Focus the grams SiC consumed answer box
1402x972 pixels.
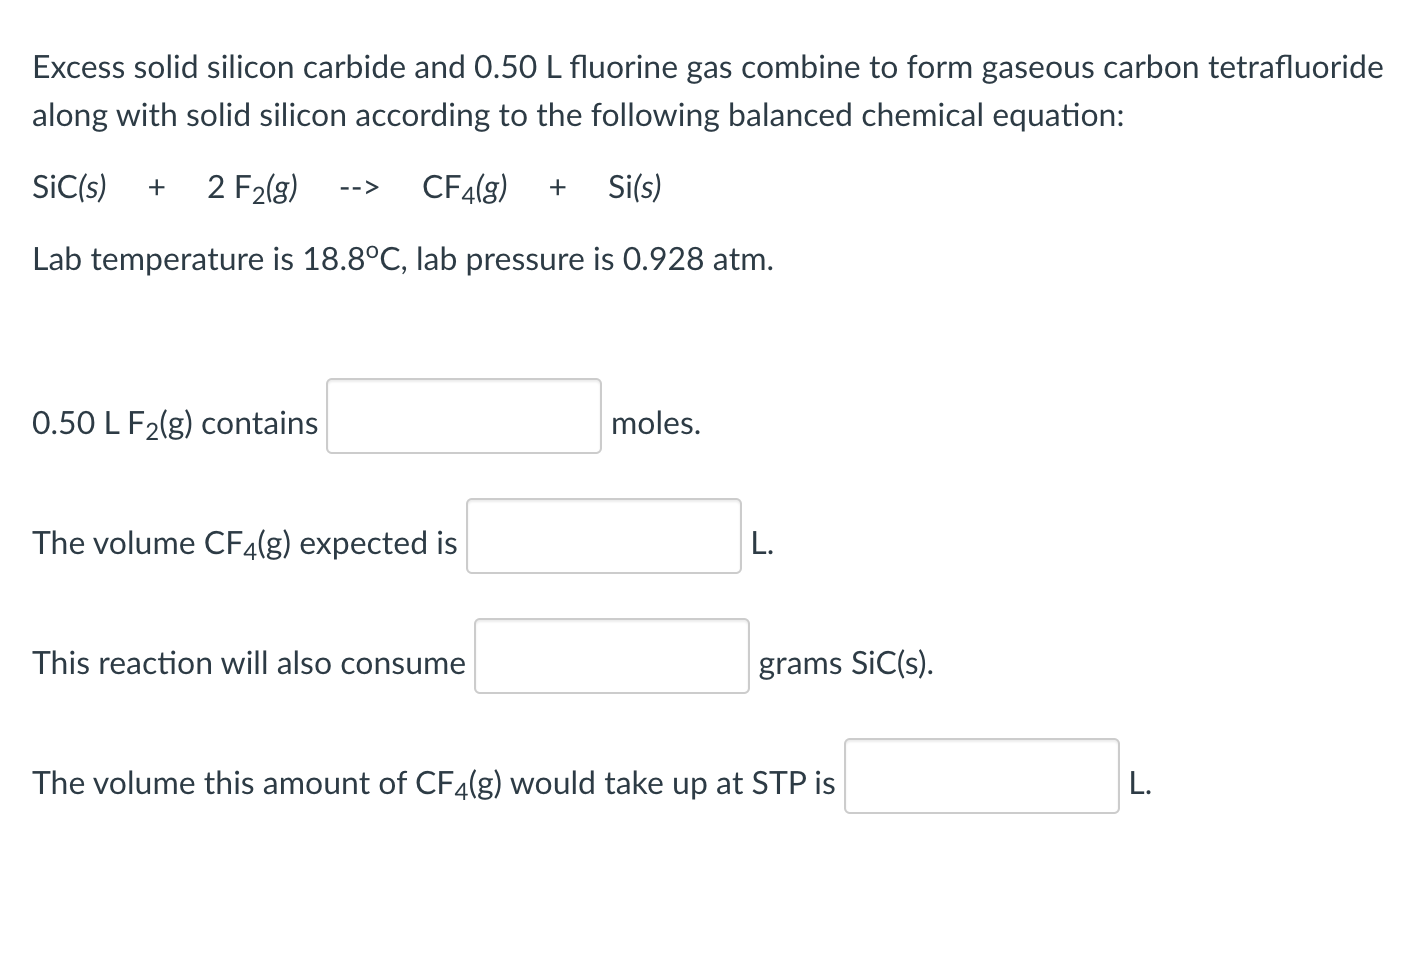pos(612,656)
